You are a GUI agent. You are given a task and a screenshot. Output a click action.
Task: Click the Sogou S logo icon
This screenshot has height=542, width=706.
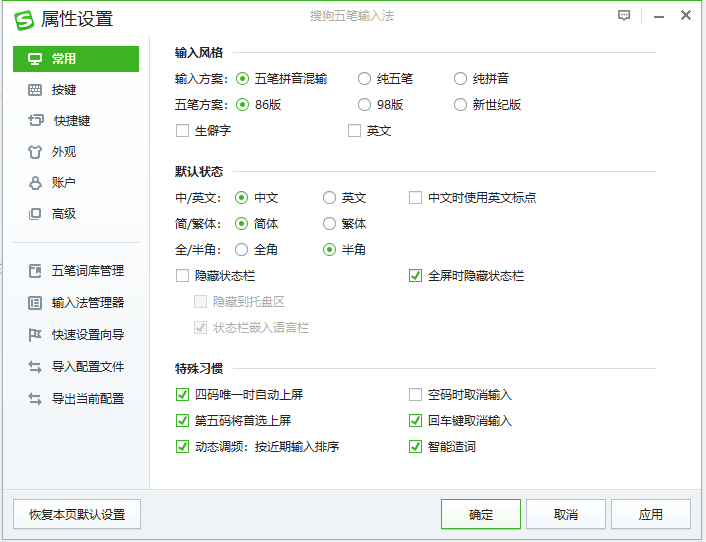tap(24, 20)
